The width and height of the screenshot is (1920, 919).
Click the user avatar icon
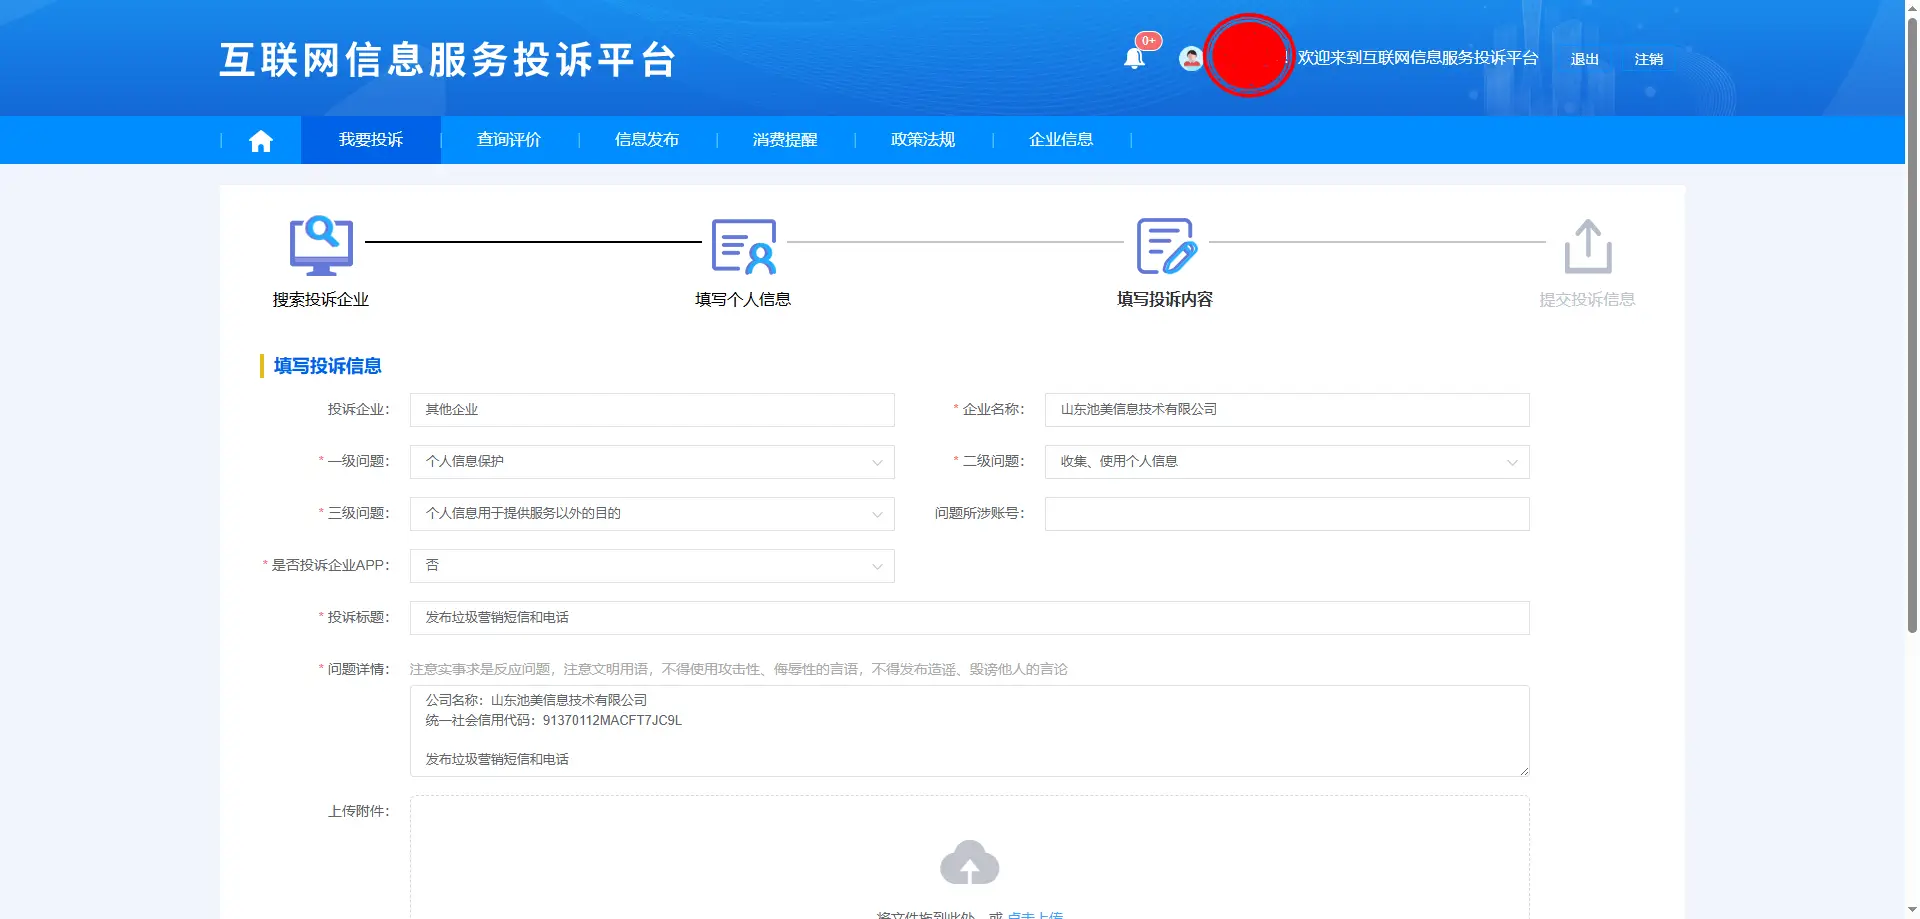1190,59
